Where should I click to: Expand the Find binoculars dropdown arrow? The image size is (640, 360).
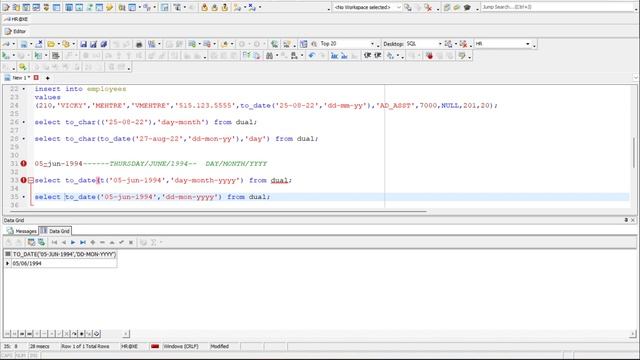pyautogui.click(x=277, y=56)
